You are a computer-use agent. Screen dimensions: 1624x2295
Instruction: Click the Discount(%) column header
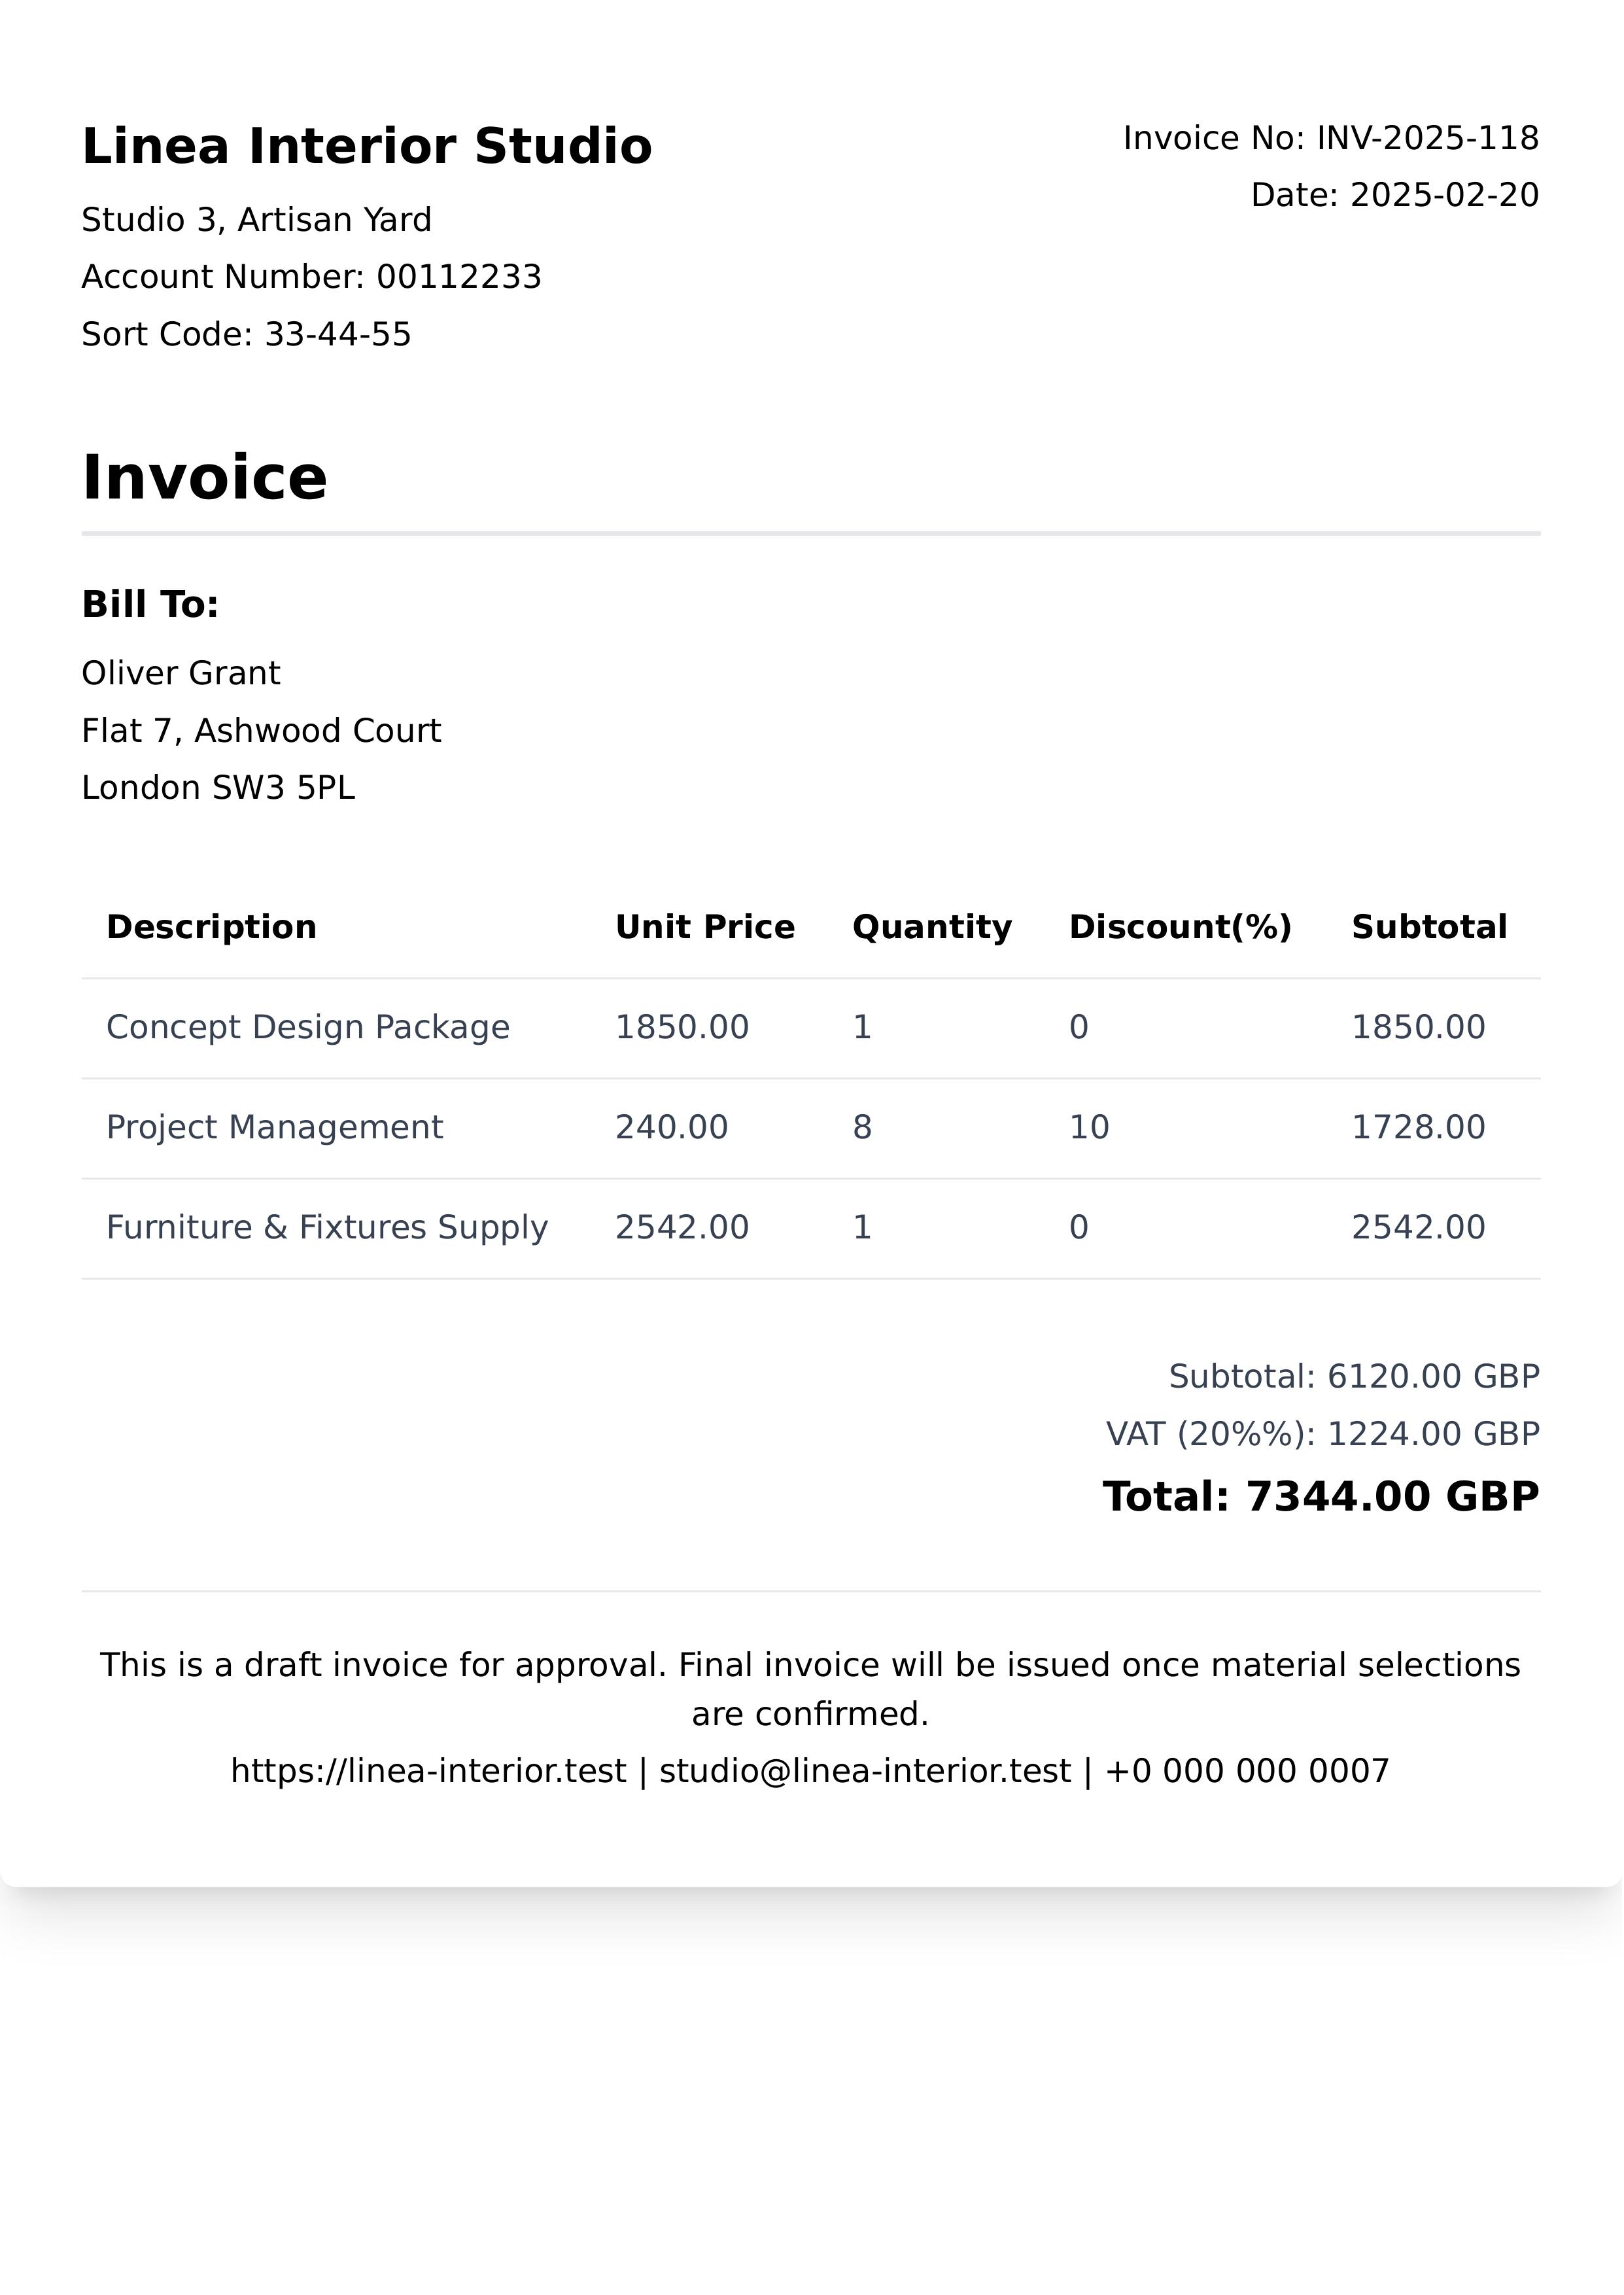(x=1180, y=927)
